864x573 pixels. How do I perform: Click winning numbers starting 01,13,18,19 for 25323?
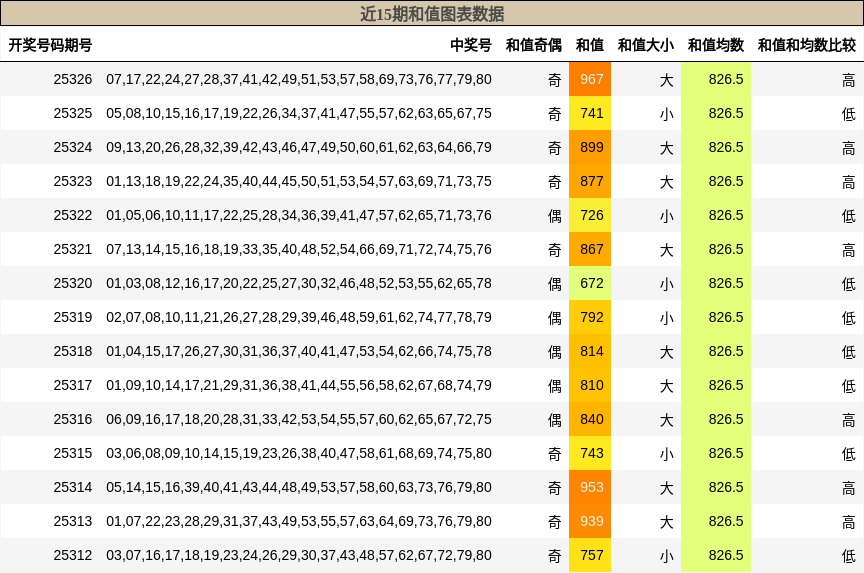pyautogui.click(x=299, y=181)
